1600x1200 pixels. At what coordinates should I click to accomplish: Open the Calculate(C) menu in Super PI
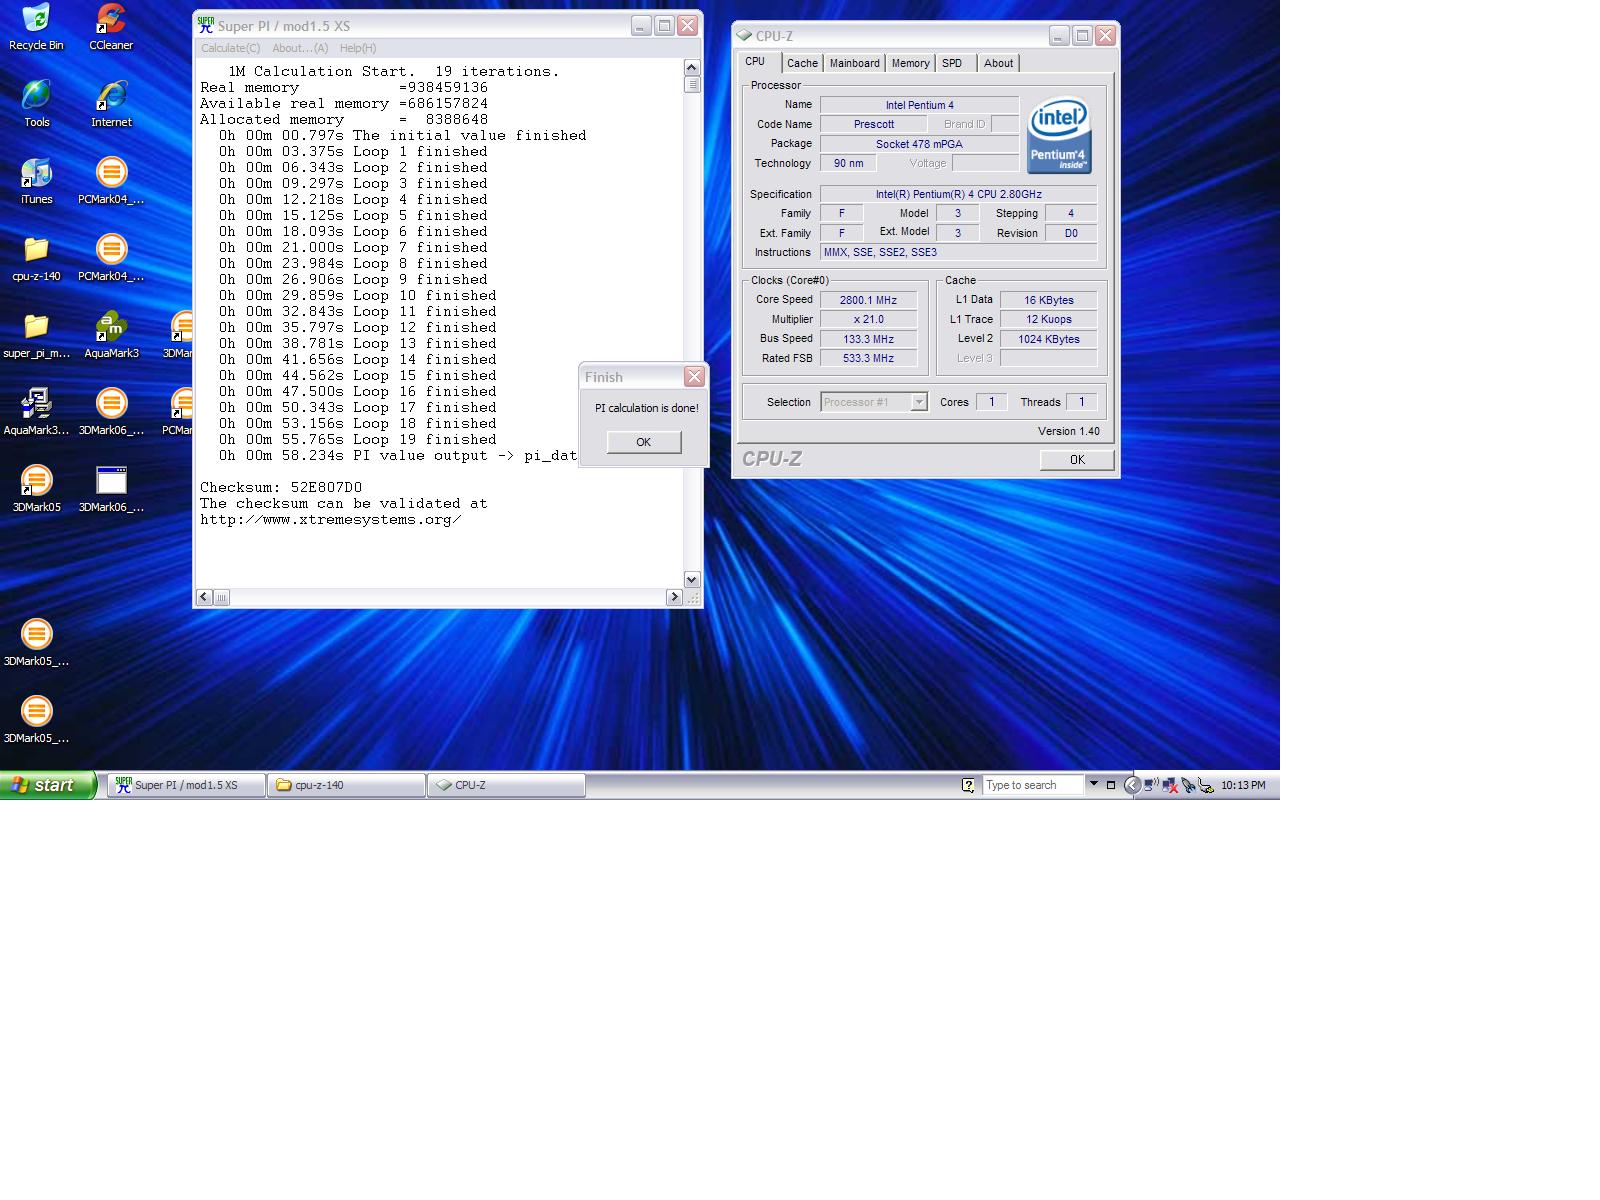coord(230,48)
